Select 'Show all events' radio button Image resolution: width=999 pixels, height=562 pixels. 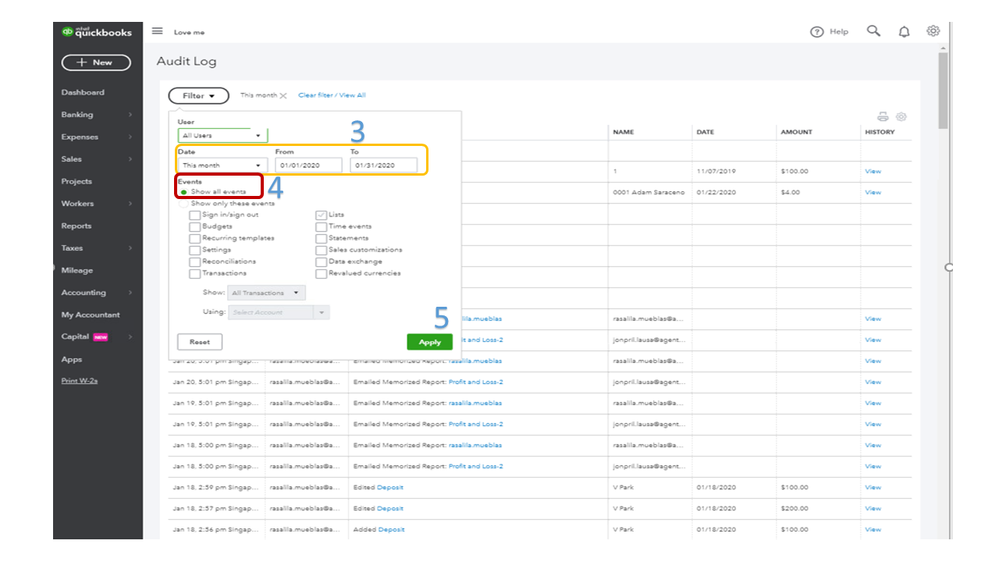(183, 192)
